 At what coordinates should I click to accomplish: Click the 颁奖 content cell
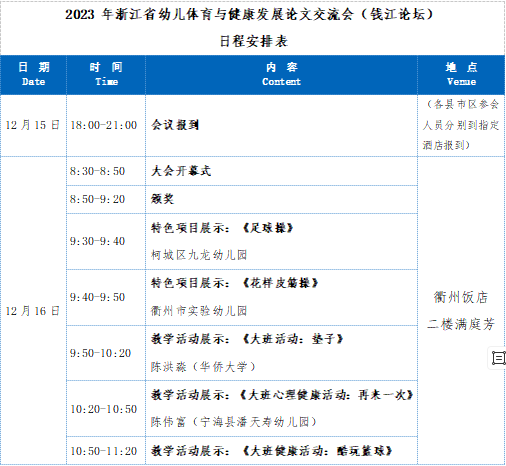[x=281, y=199]
